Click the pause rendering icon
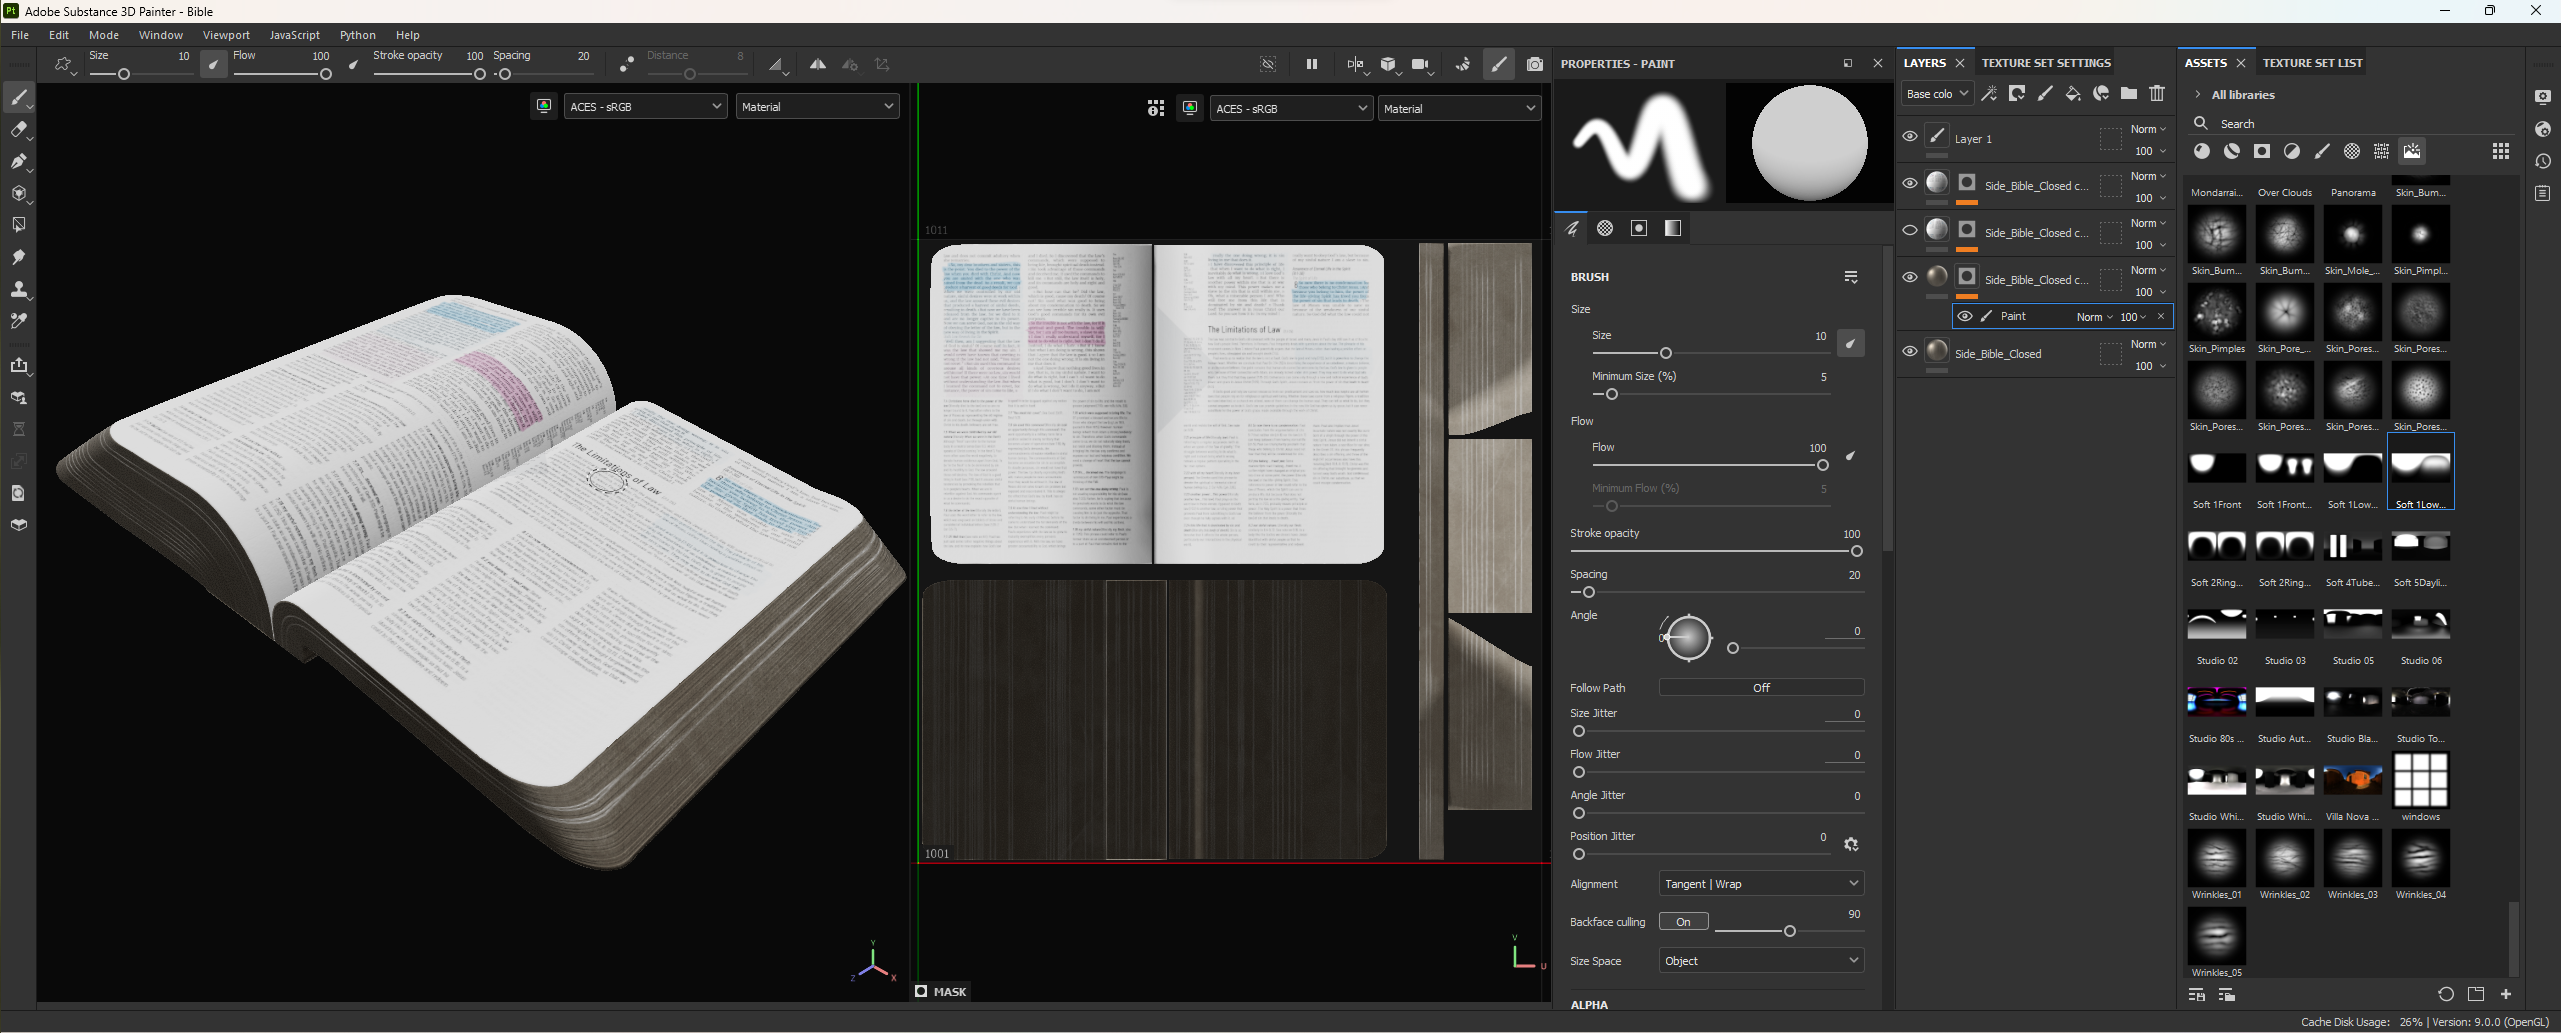This screenshot has width=2561, height=1033. pos(1311,65)
